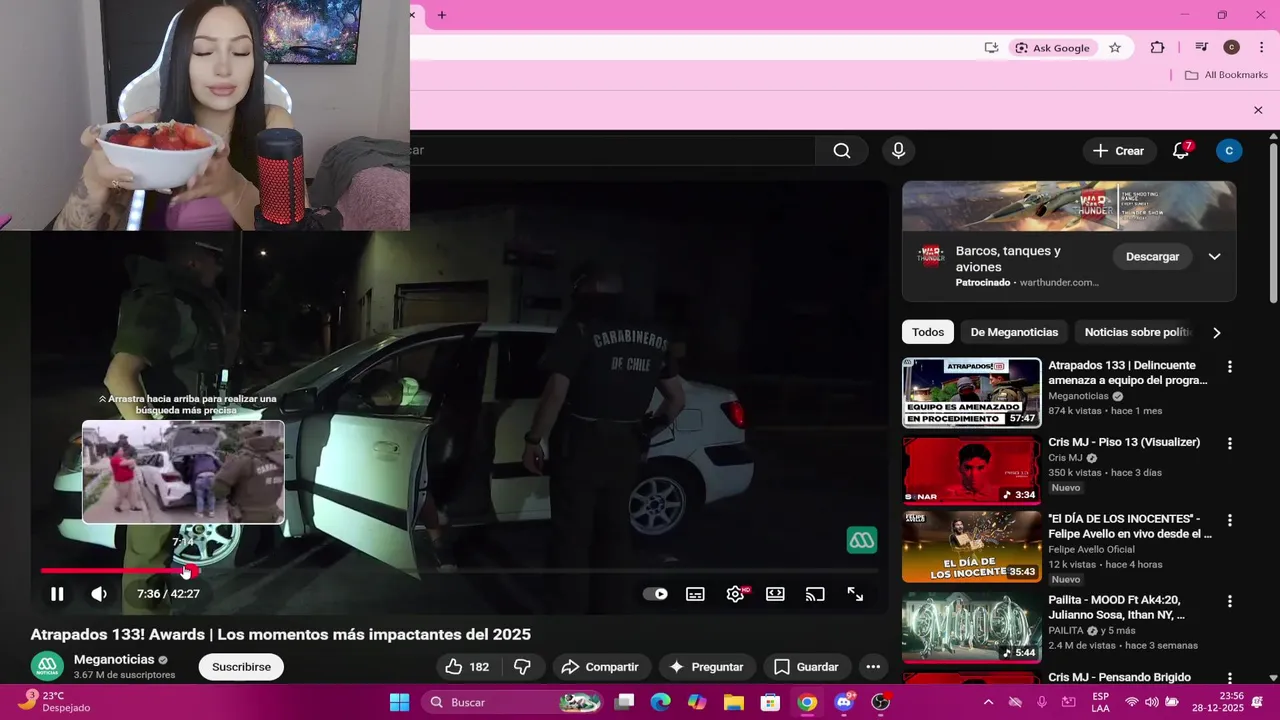The height and width of the screenshot is (720, 1280).
Task: Play Cris MJ - Piso 13 (Visualizer)
Action: point(972,469)
